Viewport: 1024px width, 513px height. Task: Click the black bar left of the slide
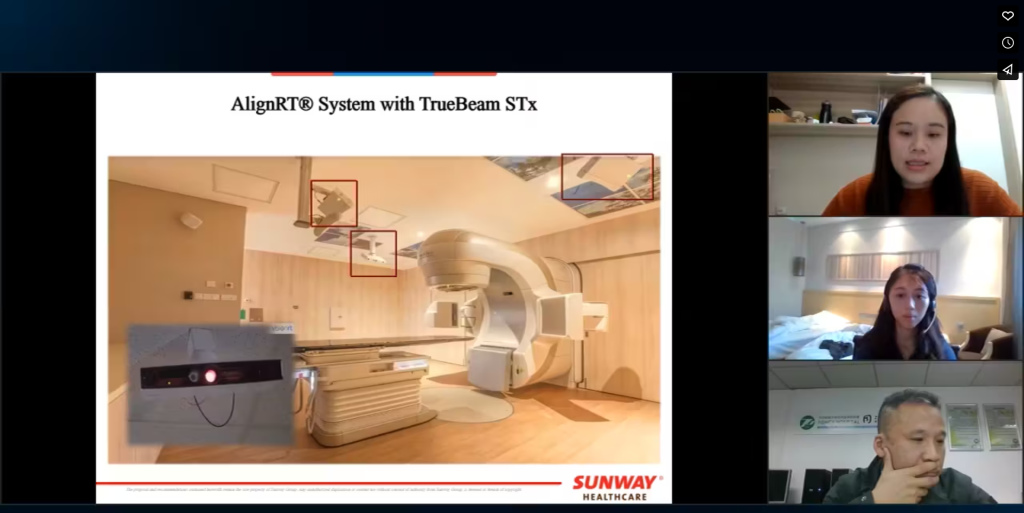[x=48, y=288]
